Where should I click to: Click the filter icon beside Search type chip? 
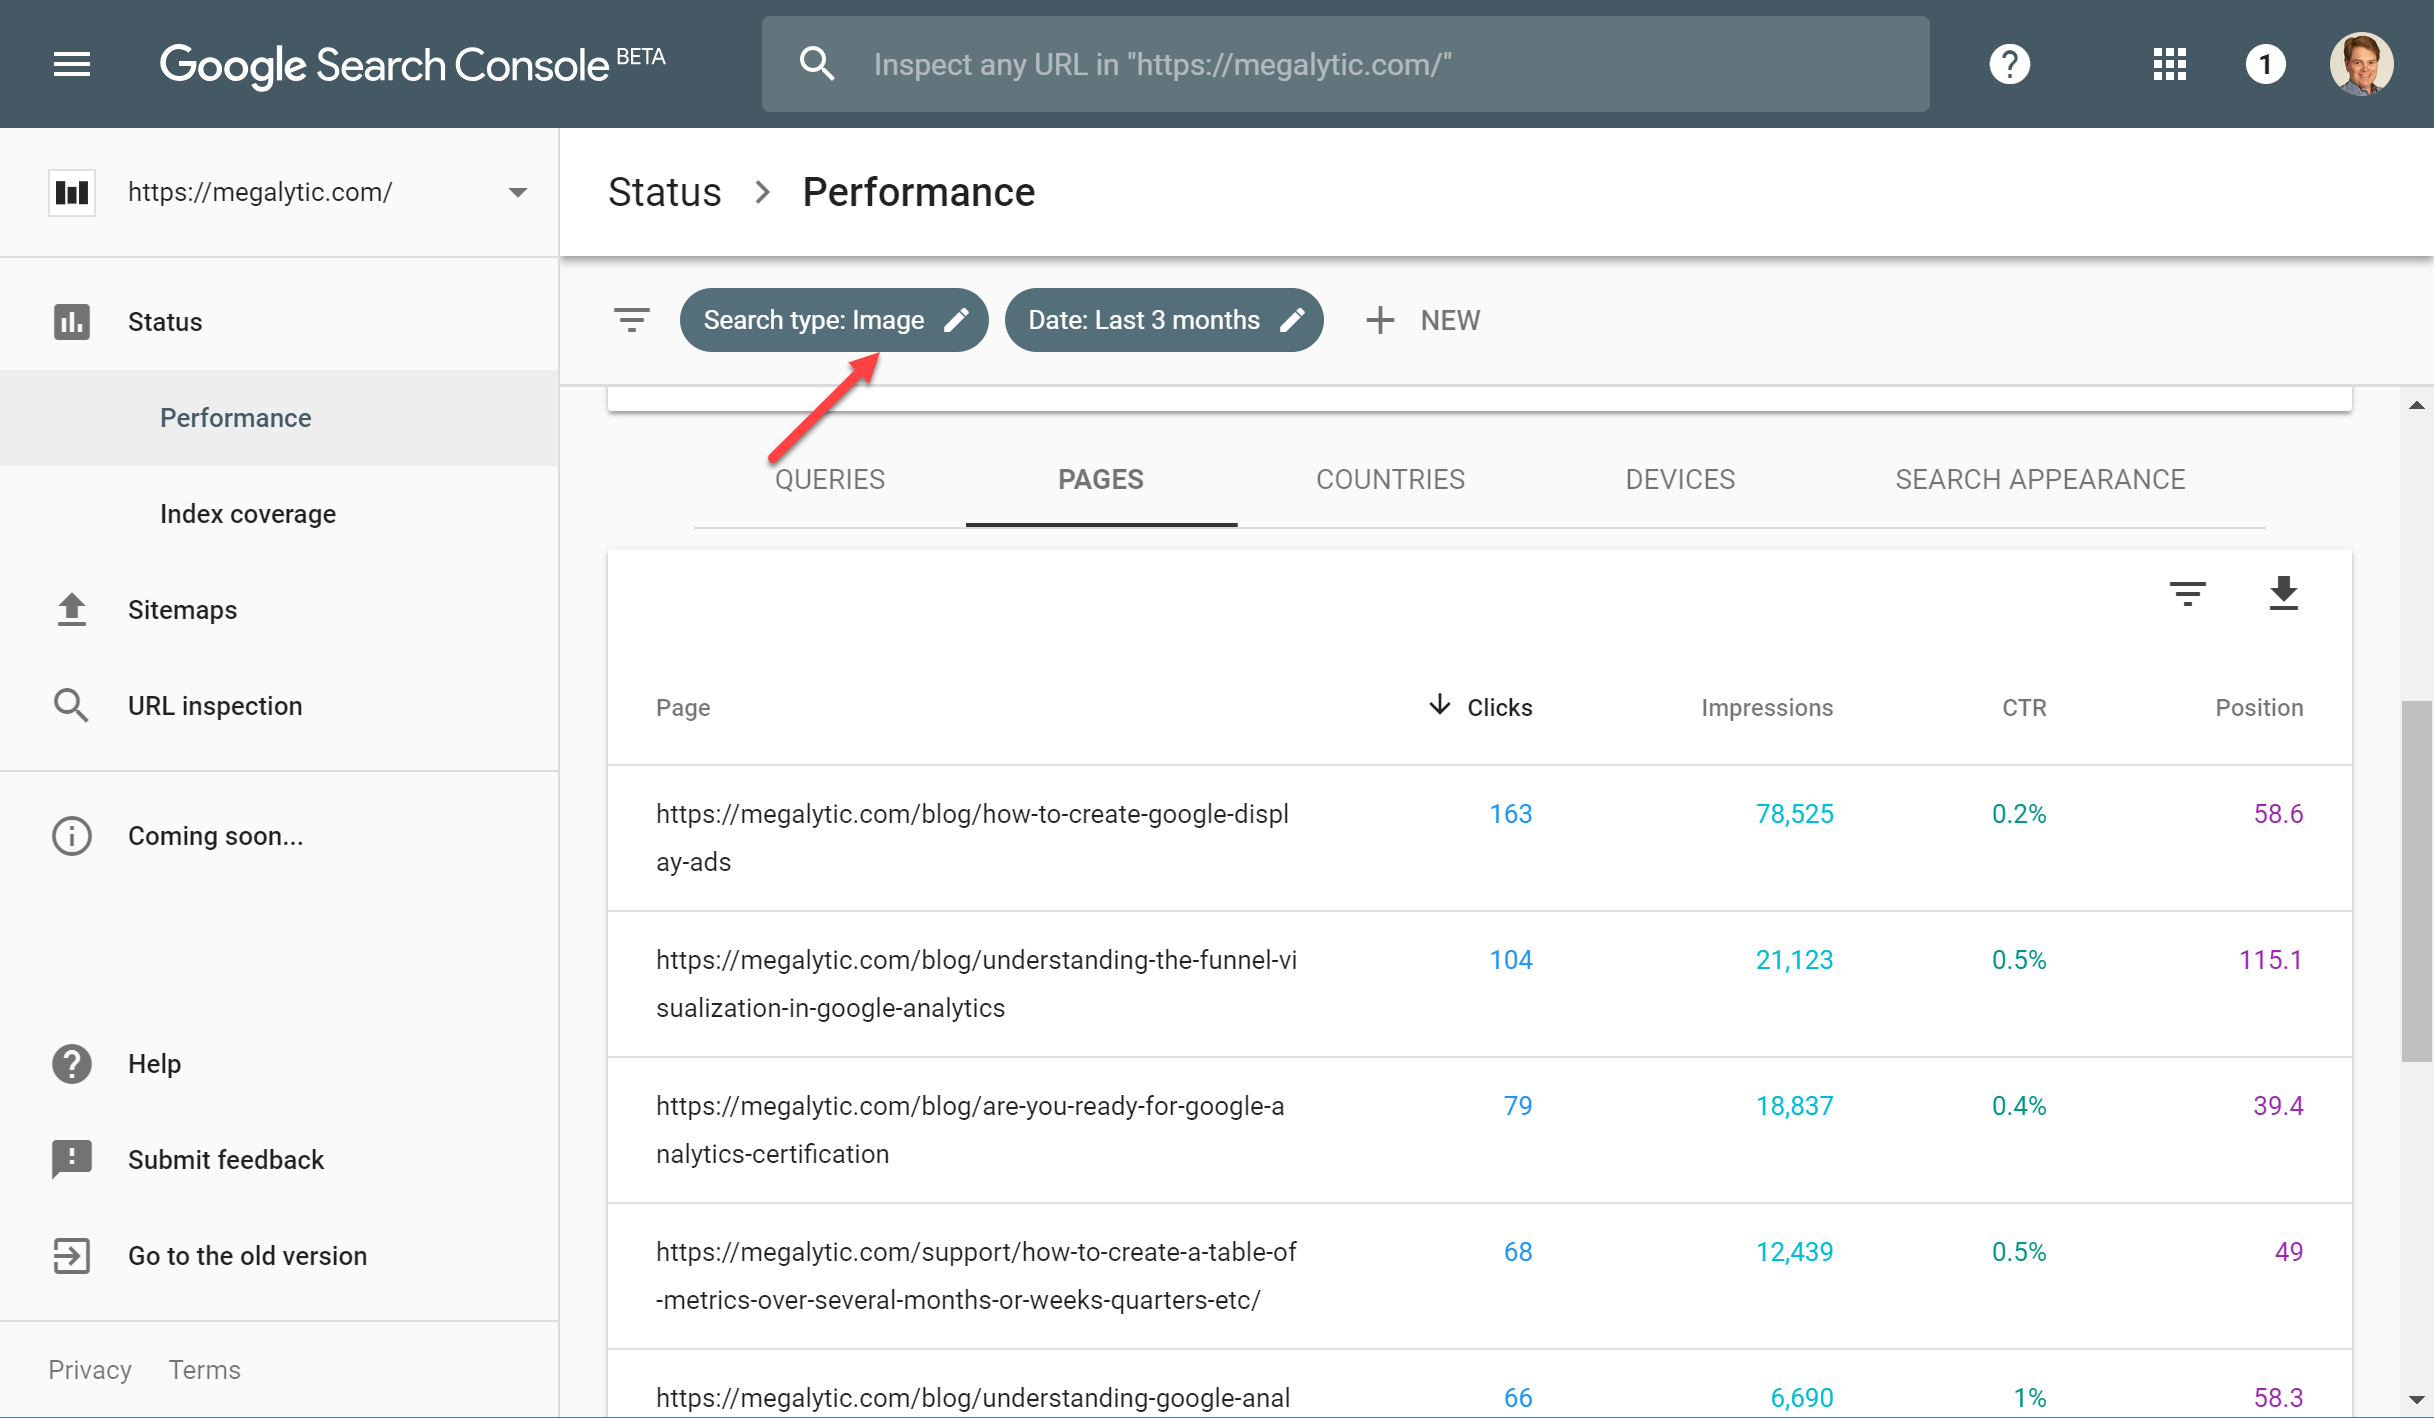click(x=631, y=320)
